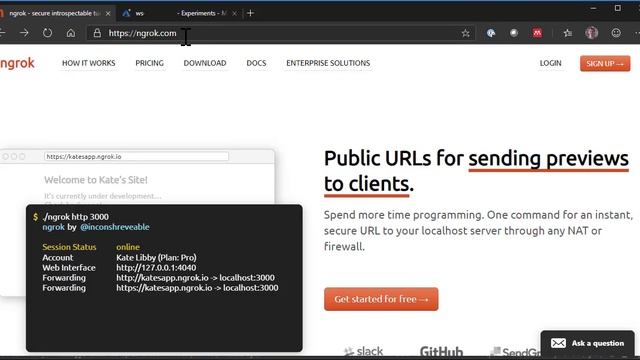640x360 pixels.
Task: Go to the browser home page
Action: coord(71,33)
